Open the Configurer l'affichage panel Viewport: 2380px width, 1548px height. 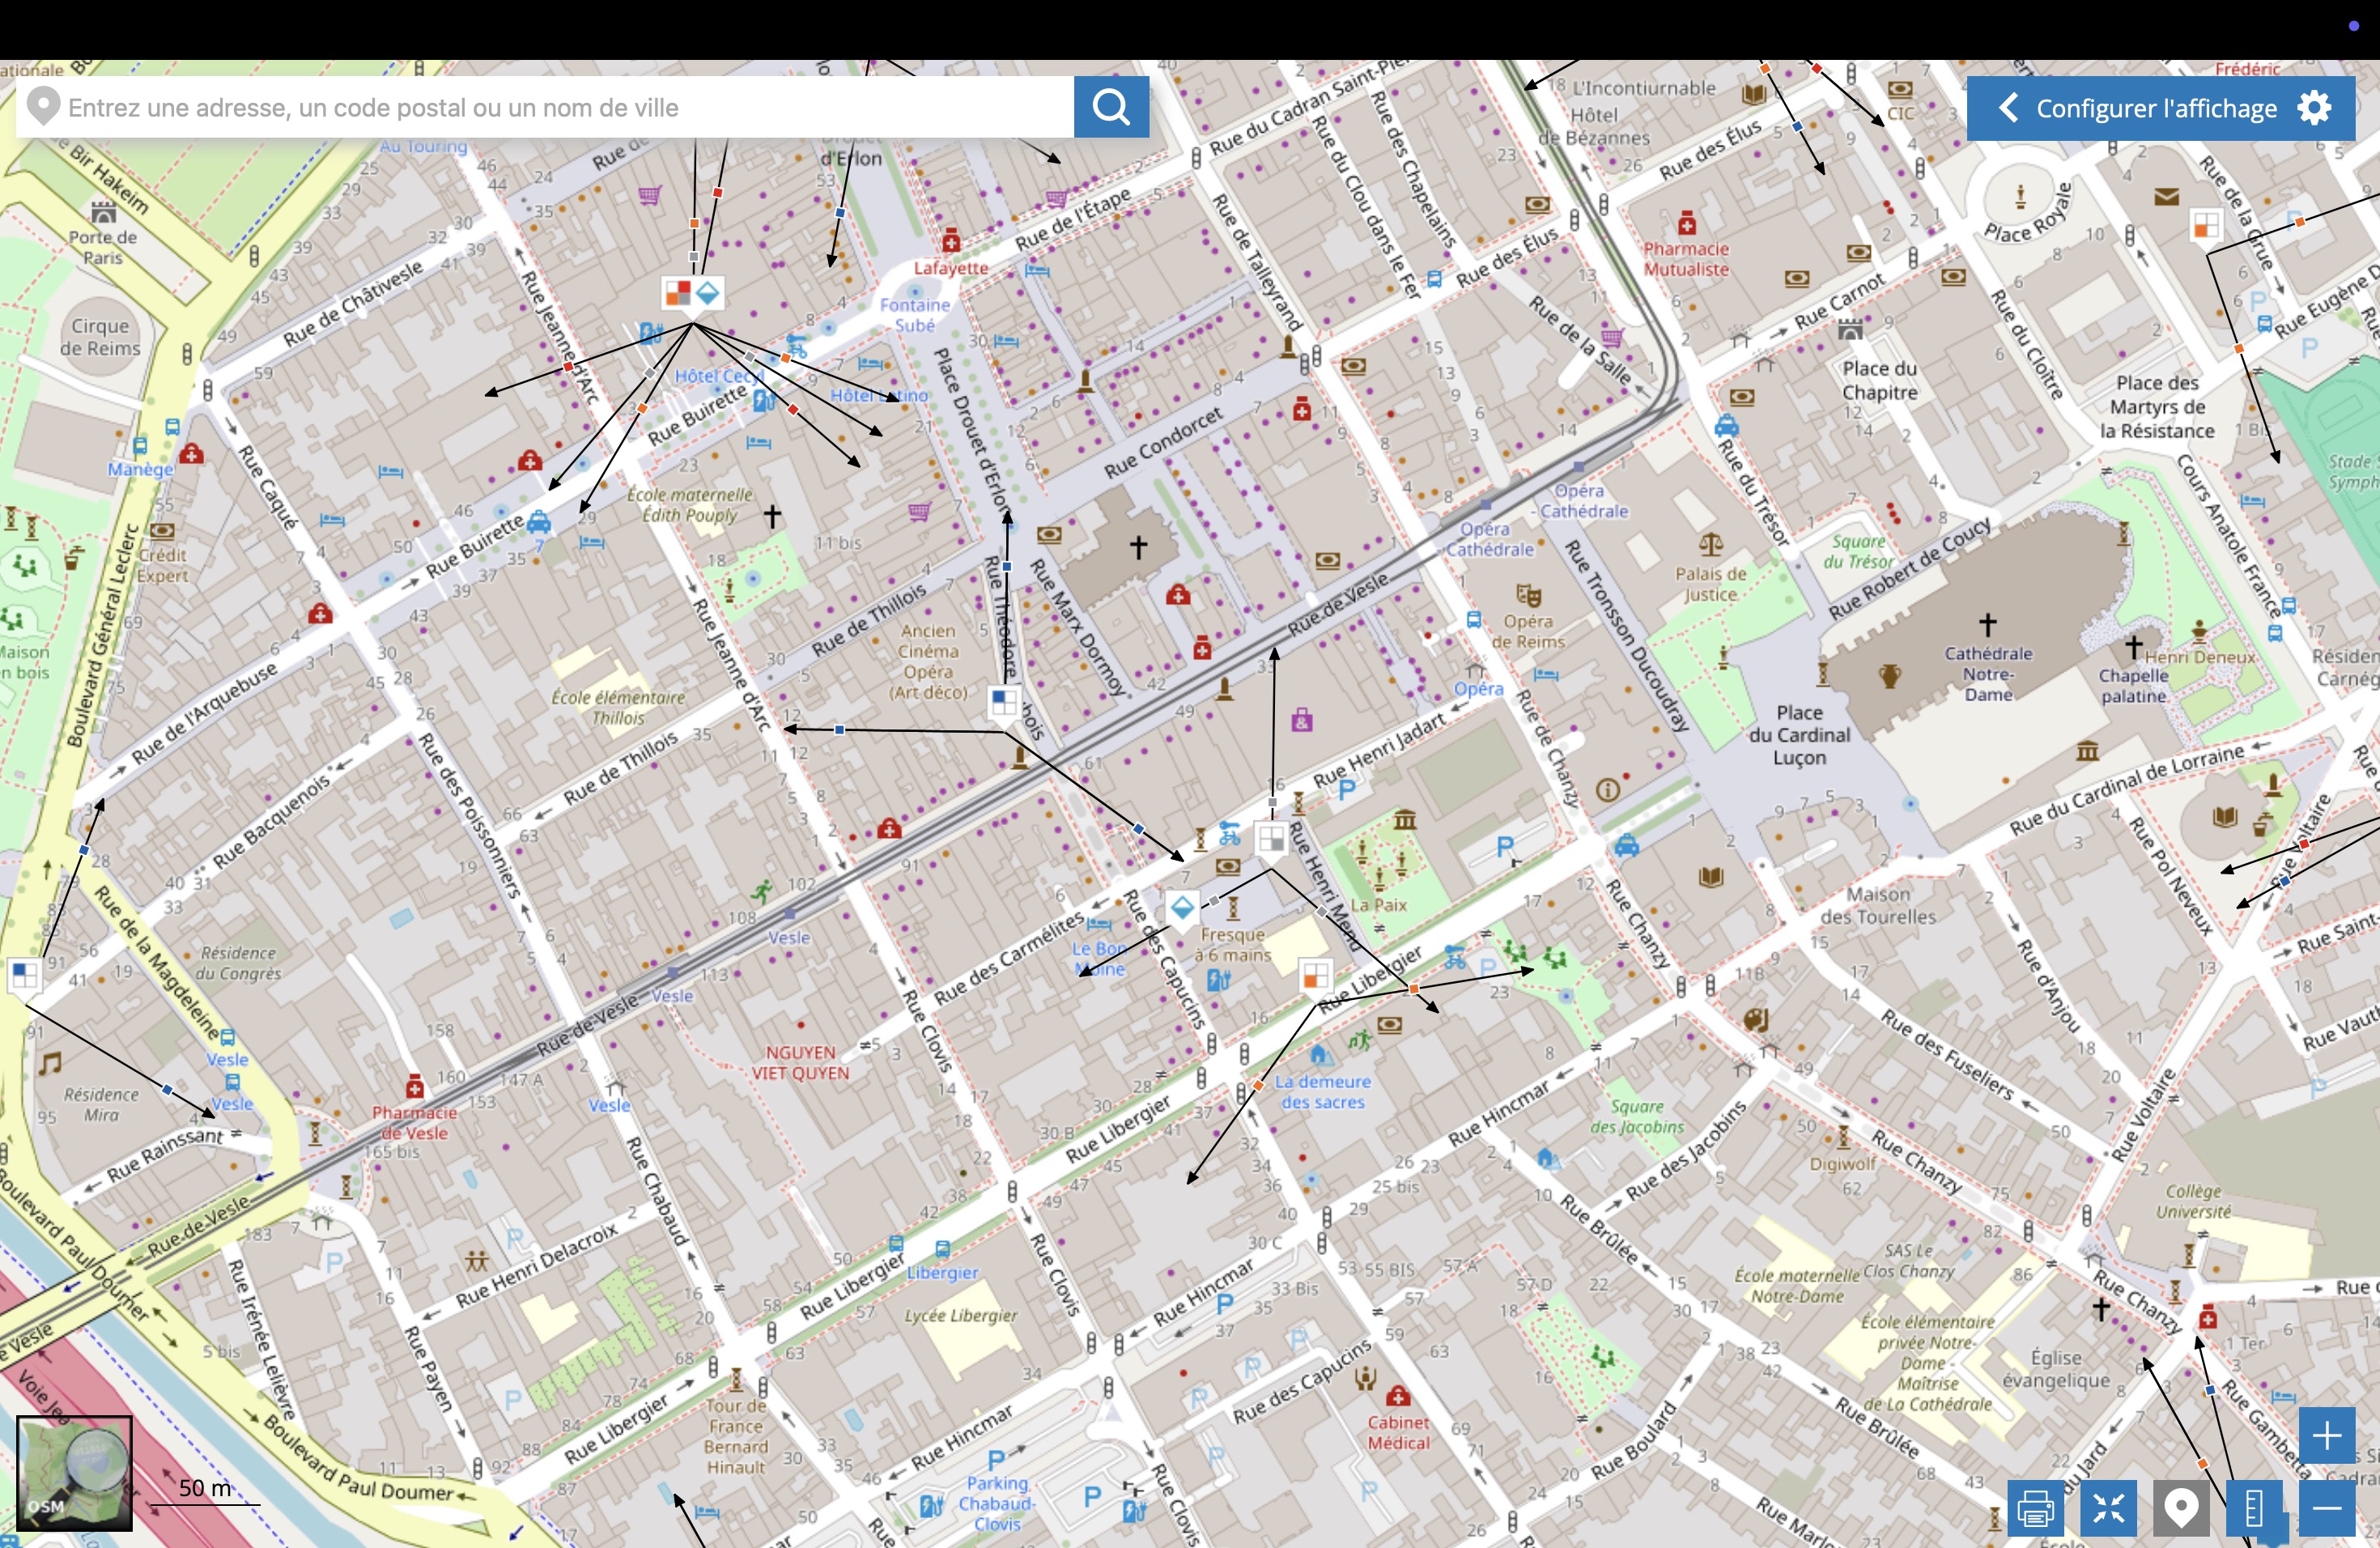tap(2156, 108)
